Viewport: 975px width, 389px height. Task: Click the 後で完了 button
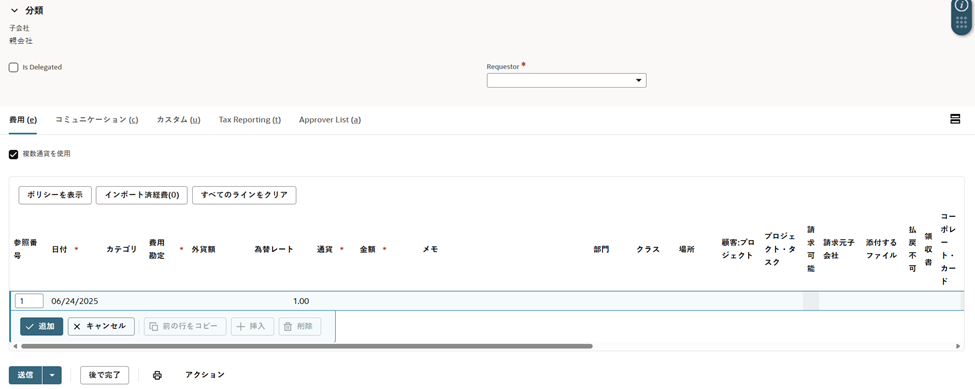(104, 375)
